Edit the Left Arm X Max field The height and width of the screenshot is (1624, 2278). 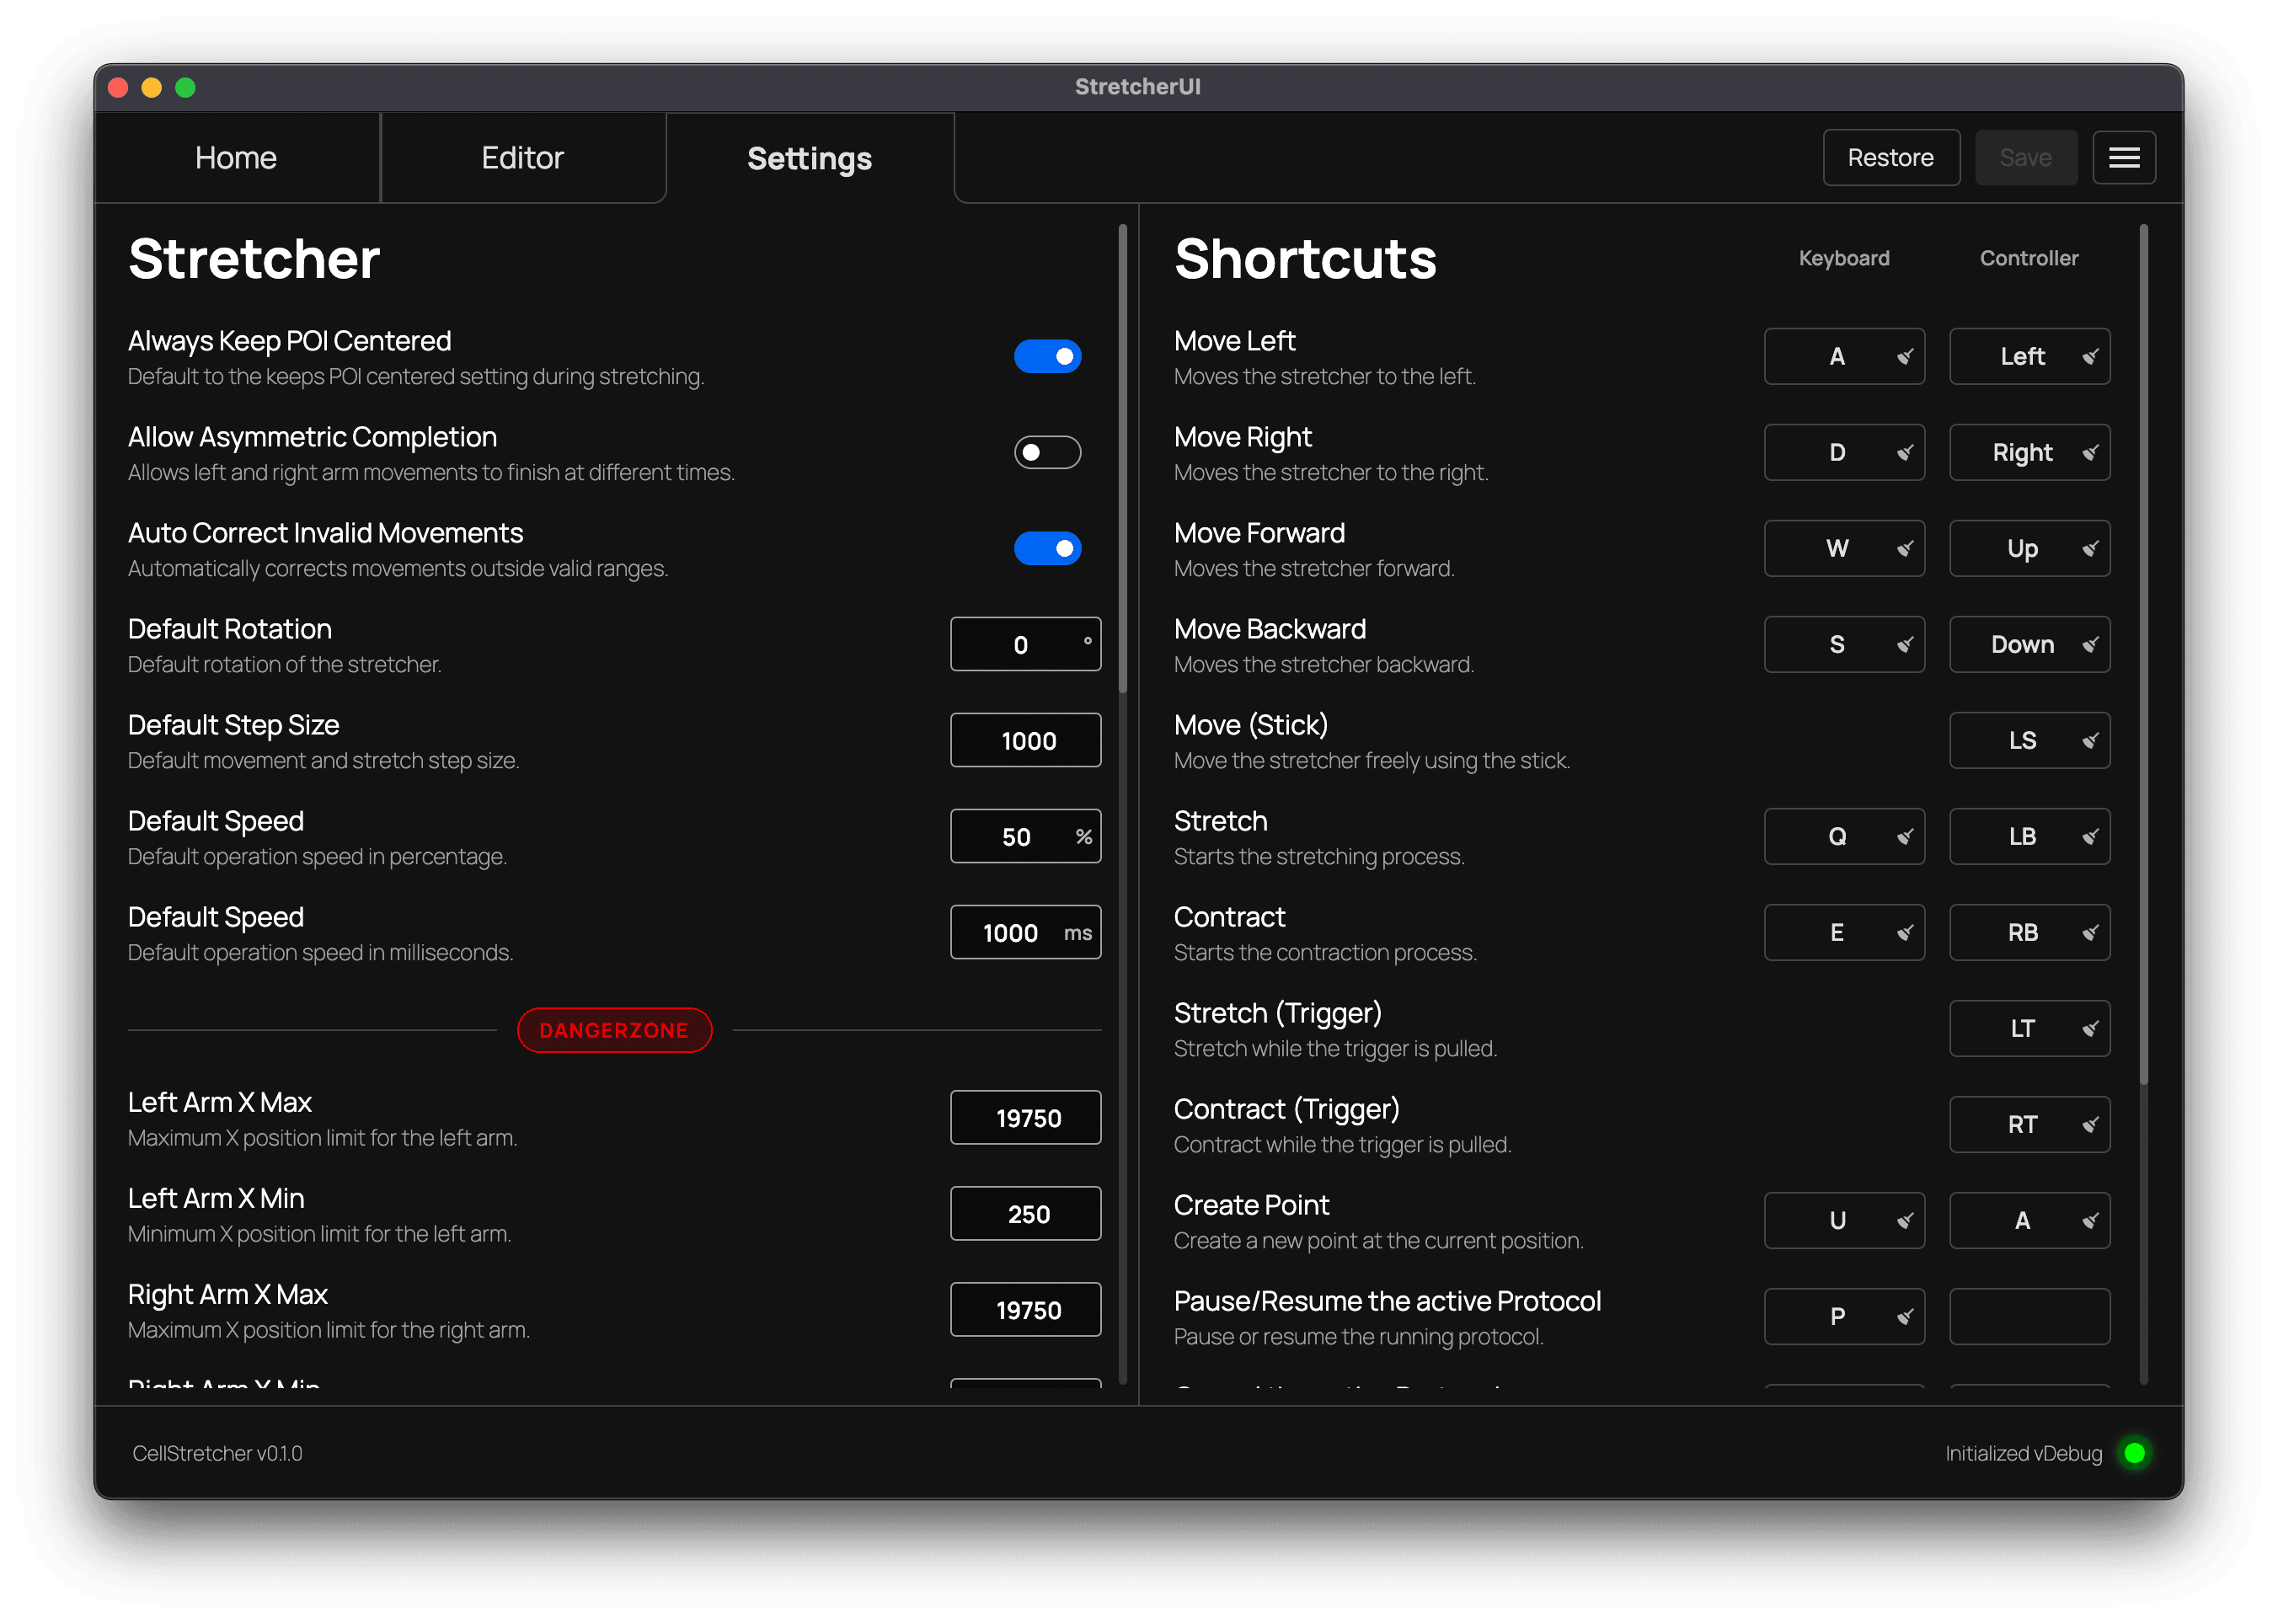click(x=1025, y=1118)
